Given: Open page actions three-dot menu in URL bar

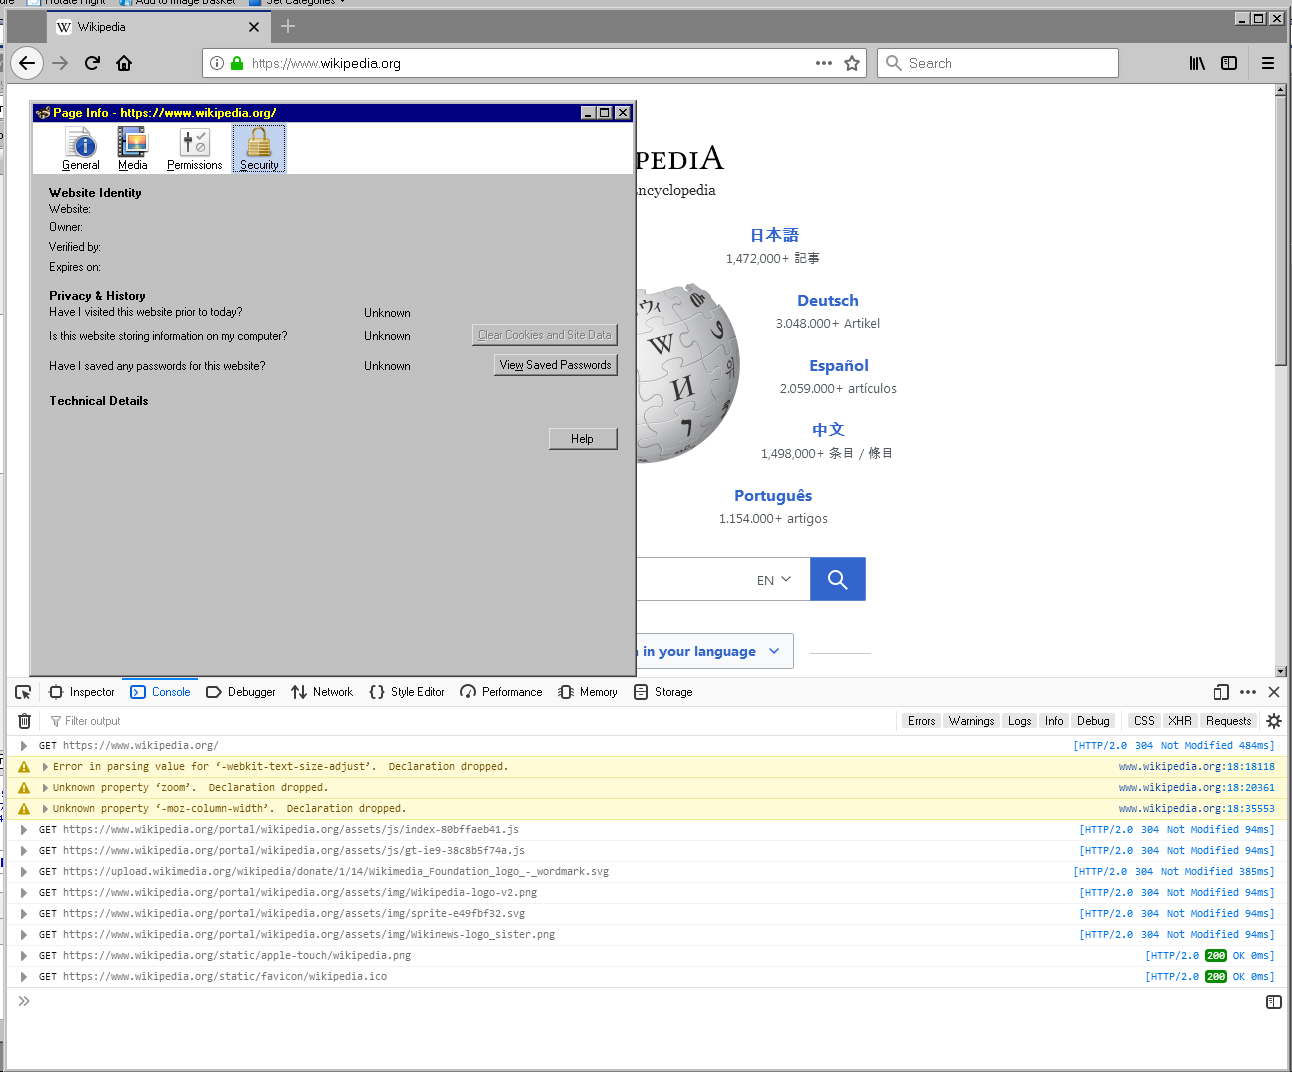Looking at the screenshot, I should [824, 63].
